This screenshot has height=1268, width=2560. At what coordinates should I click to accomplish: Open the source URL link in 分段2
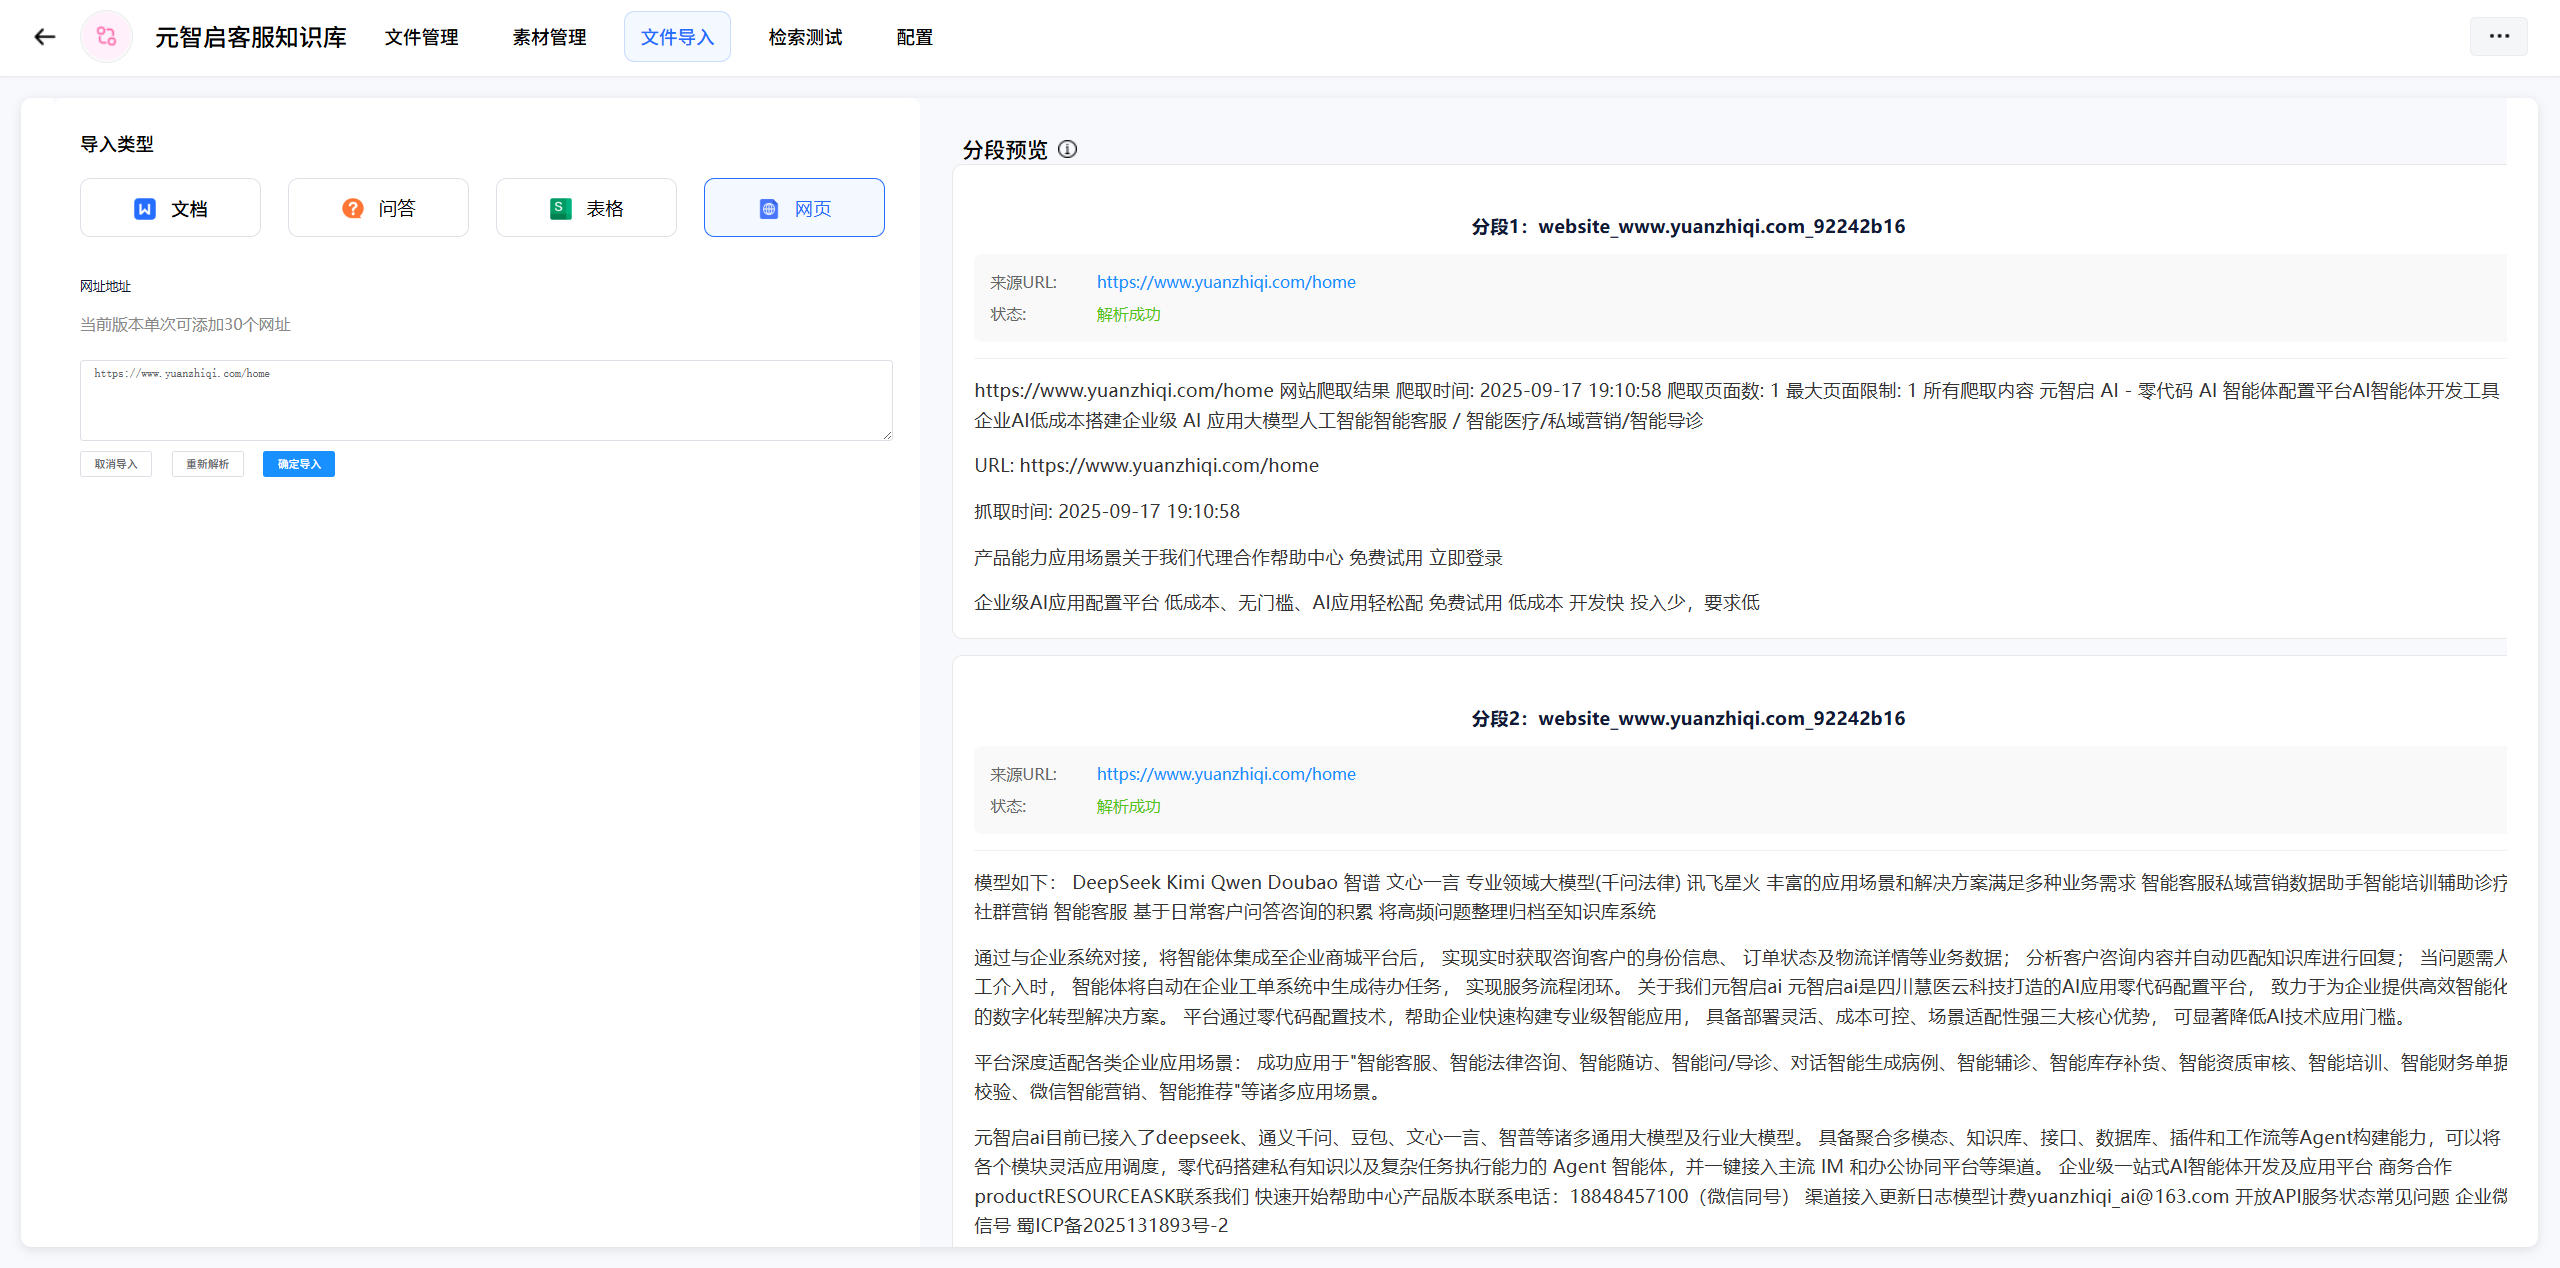coord(1226,774)
